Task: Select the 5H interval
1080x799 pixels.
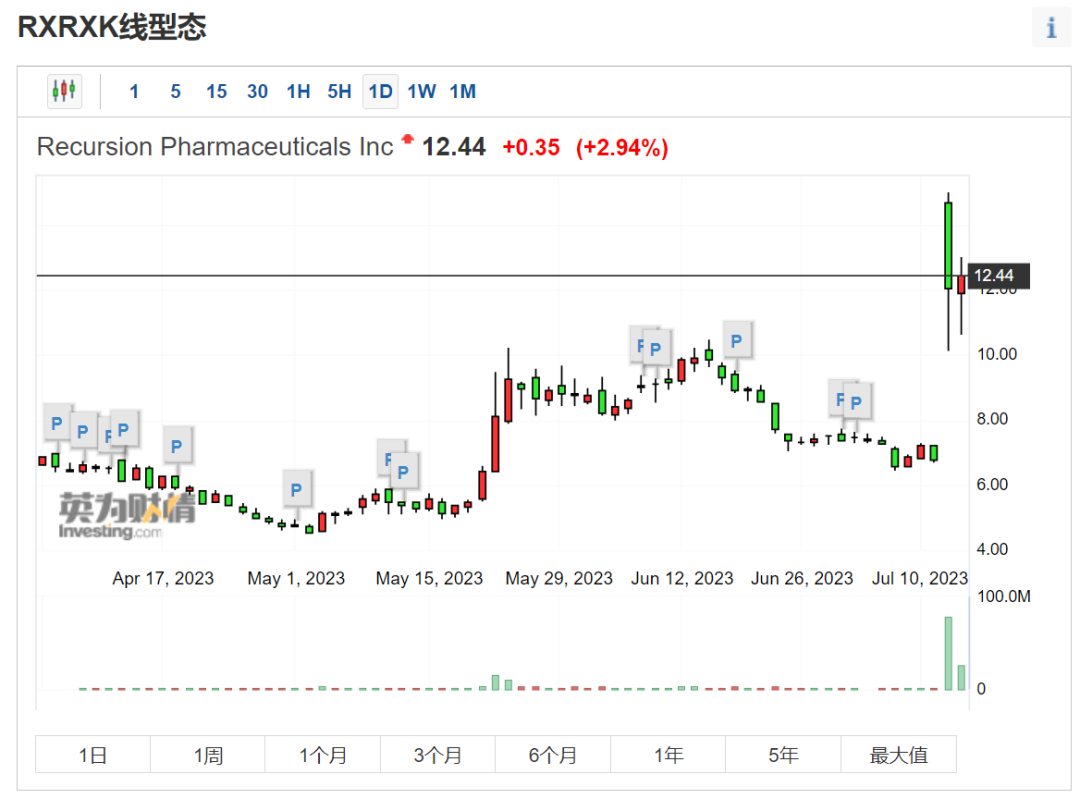Action: (x=339, y=91)
